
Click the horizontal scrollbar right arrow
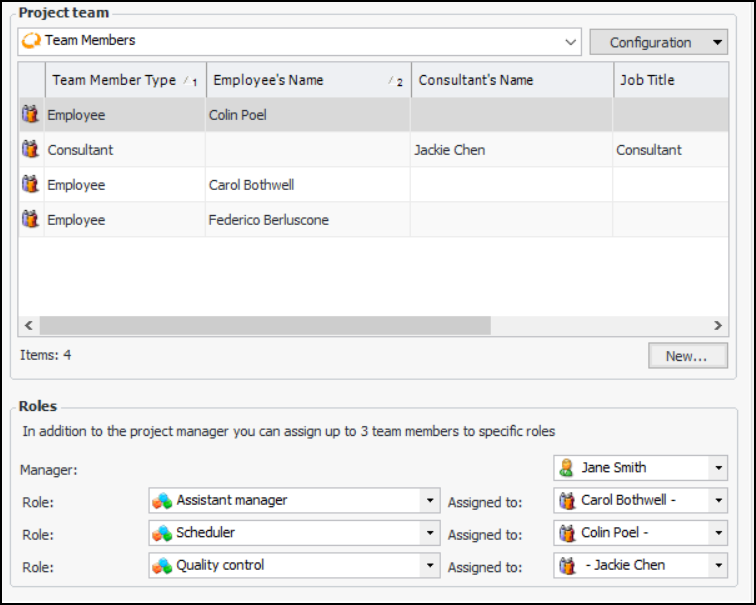(718, 326)
